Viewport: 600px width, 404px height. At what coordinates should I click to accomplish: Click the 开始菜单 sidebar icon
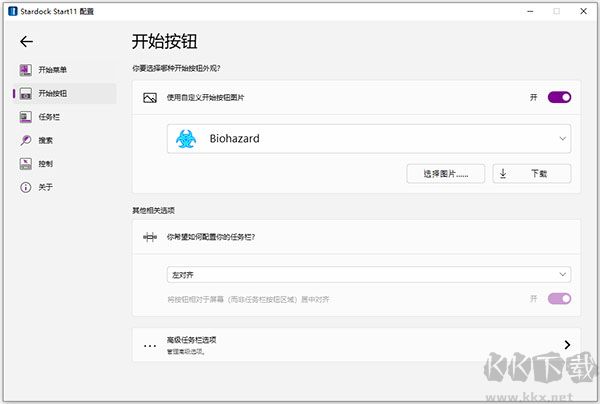[26, 70]
